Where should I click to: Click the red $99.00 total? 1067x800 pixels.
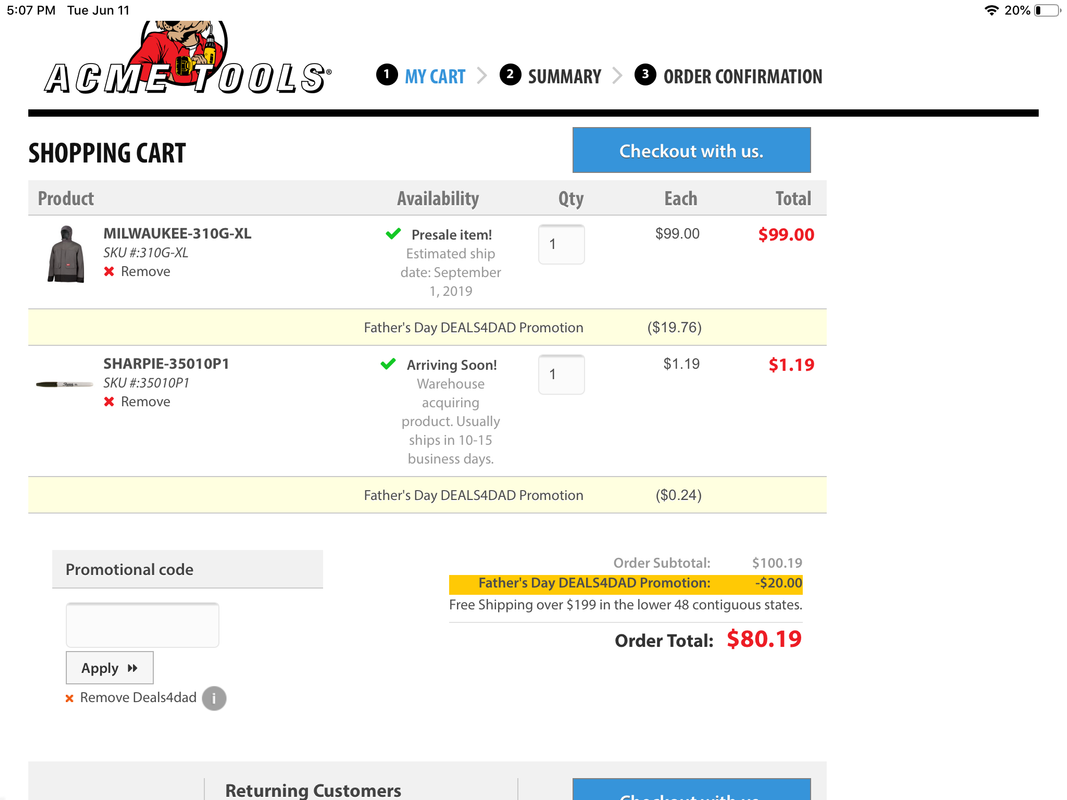786,235
